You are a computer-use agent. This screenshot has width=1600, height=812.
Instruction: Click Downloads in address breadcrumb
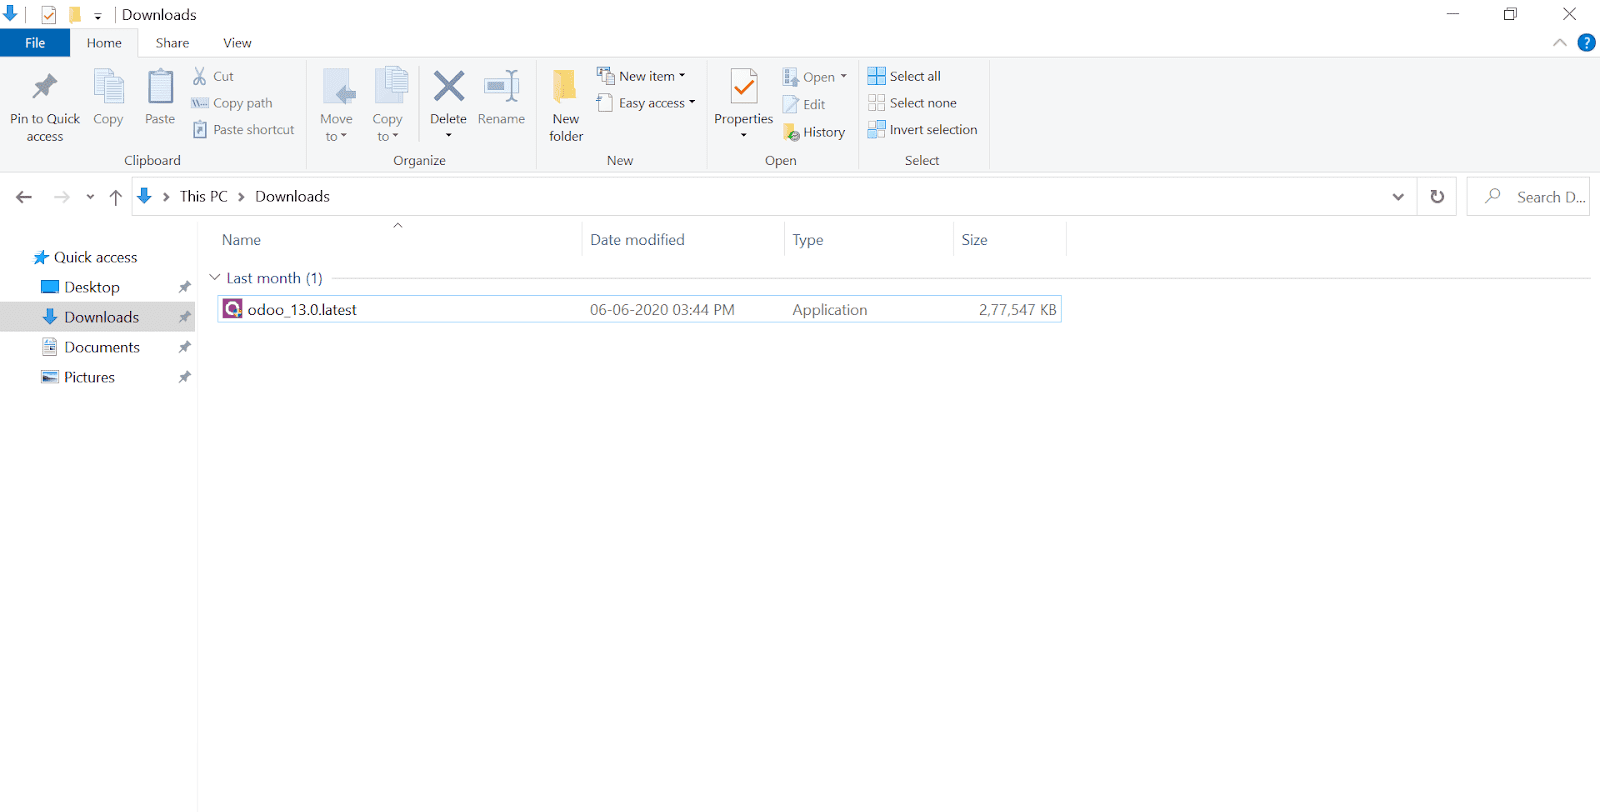point(293,197)
